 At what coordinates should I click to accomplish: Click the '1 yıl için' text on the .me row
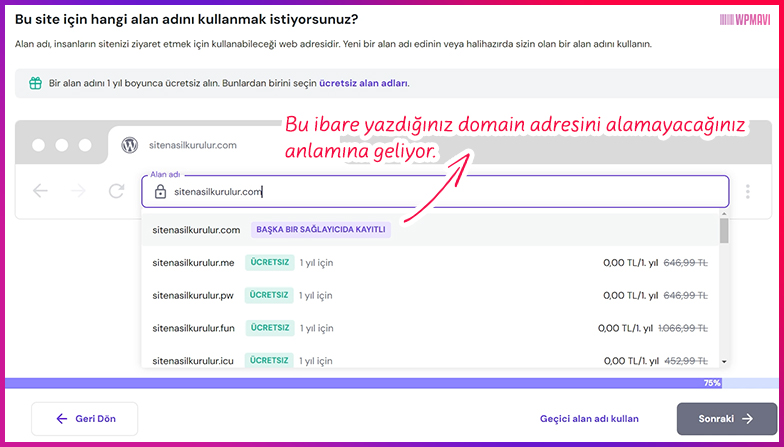pyautogui.click(x=316, y=262)
